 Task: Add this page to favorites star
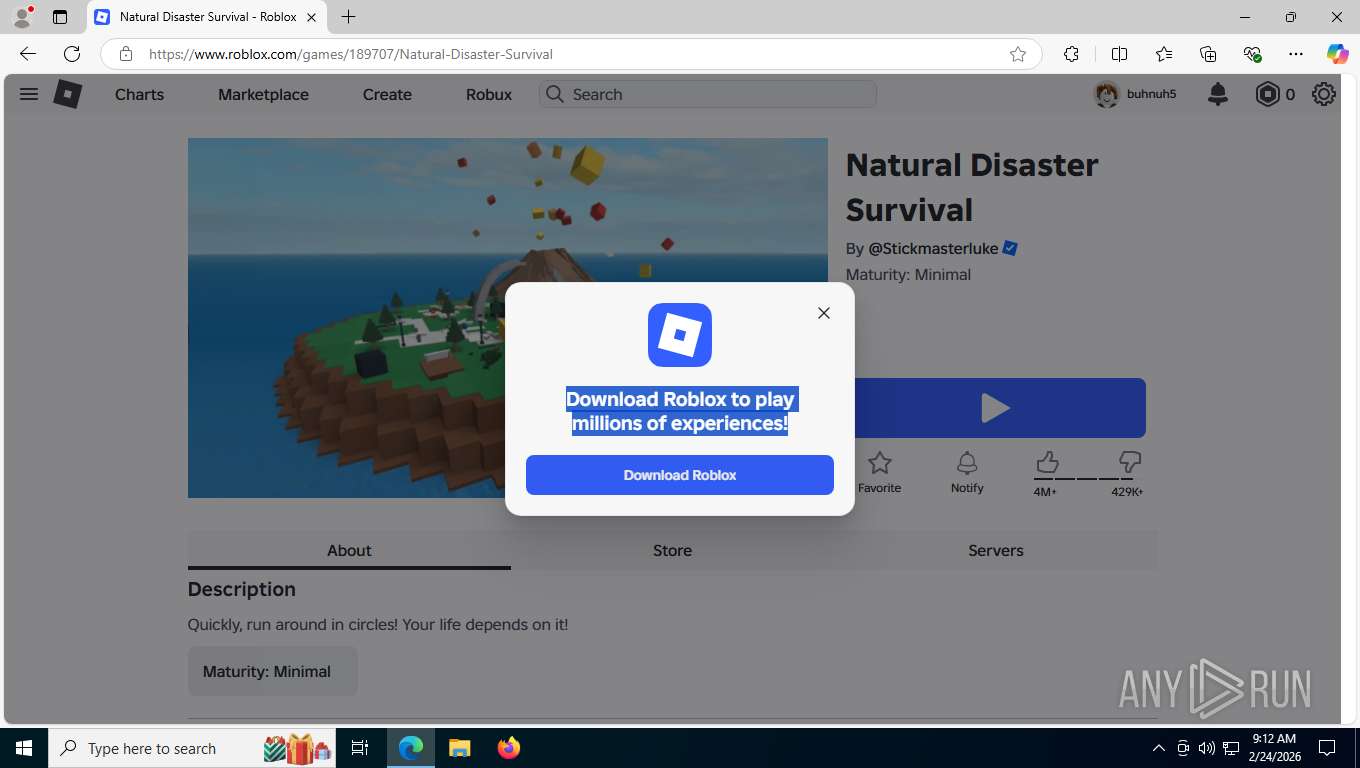[1018, 54]
